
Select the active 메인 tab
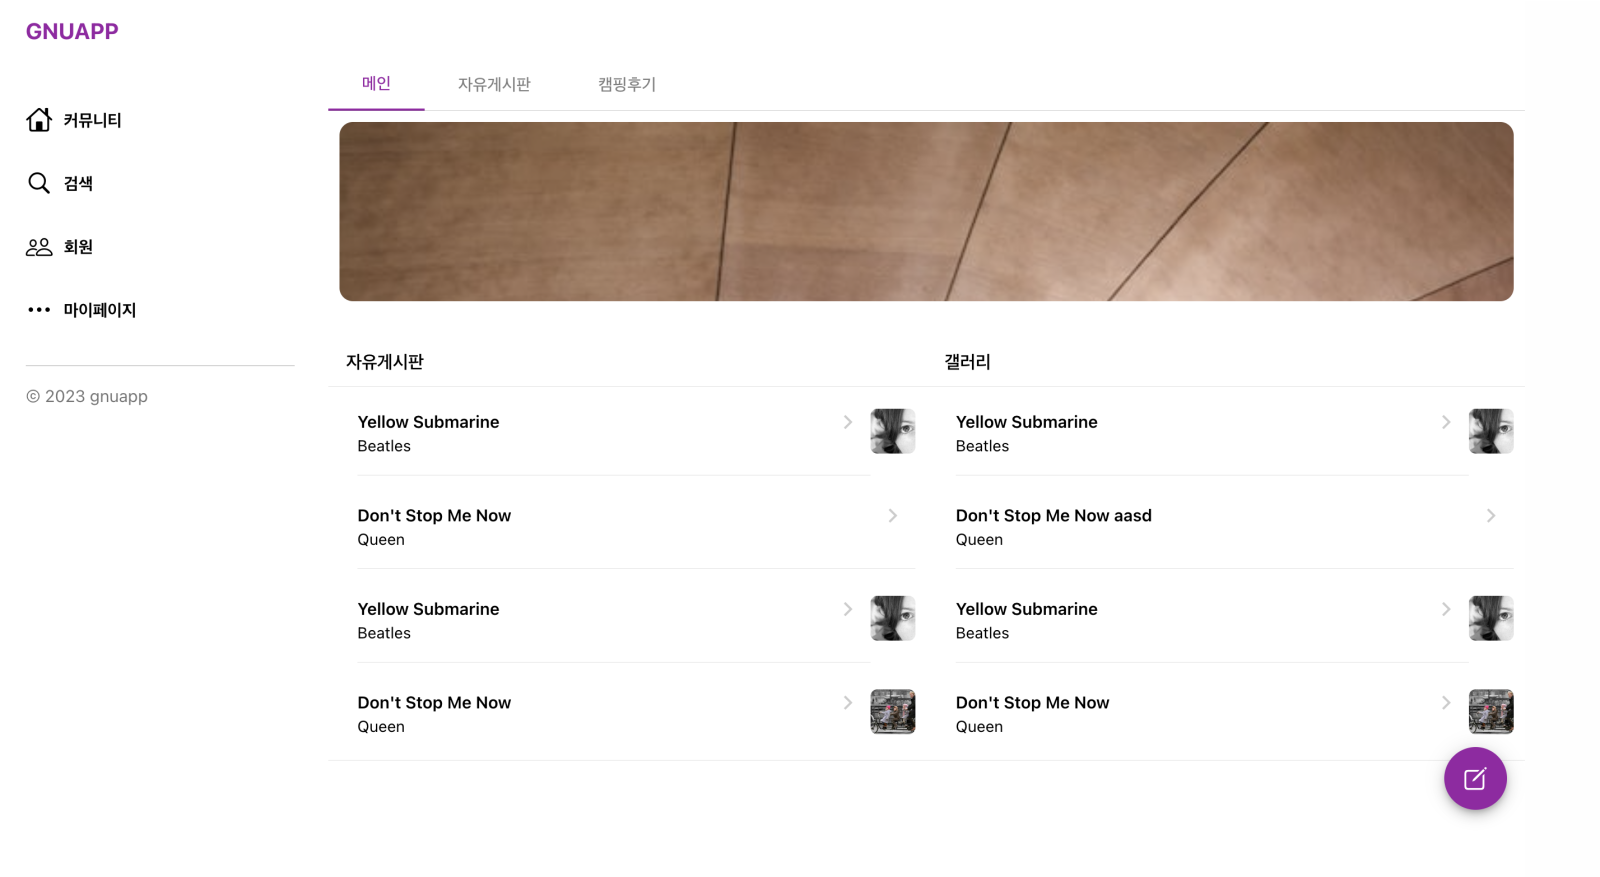(x=376, y=83)
